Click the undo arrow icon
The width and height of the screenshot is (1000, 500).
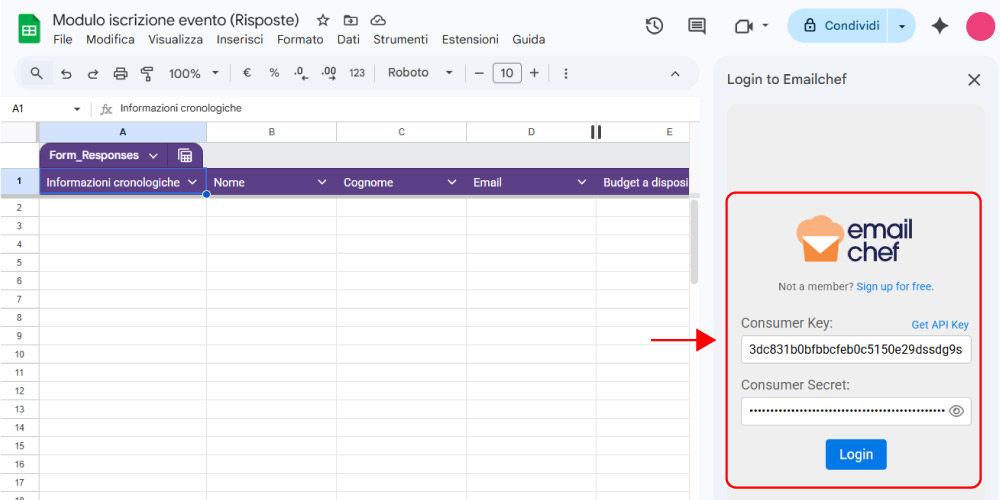pyautogui.click(x=66, y=73)
